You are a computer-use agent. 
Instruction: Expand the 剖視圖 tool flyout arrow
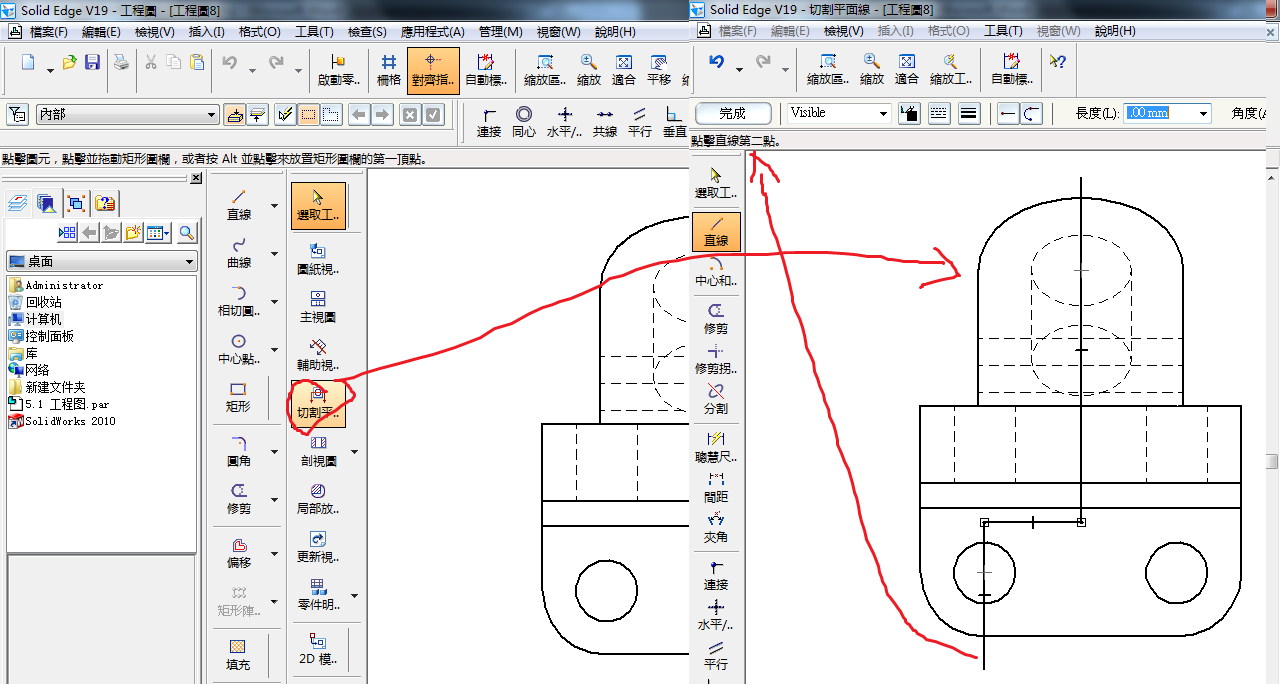point(354,451)
